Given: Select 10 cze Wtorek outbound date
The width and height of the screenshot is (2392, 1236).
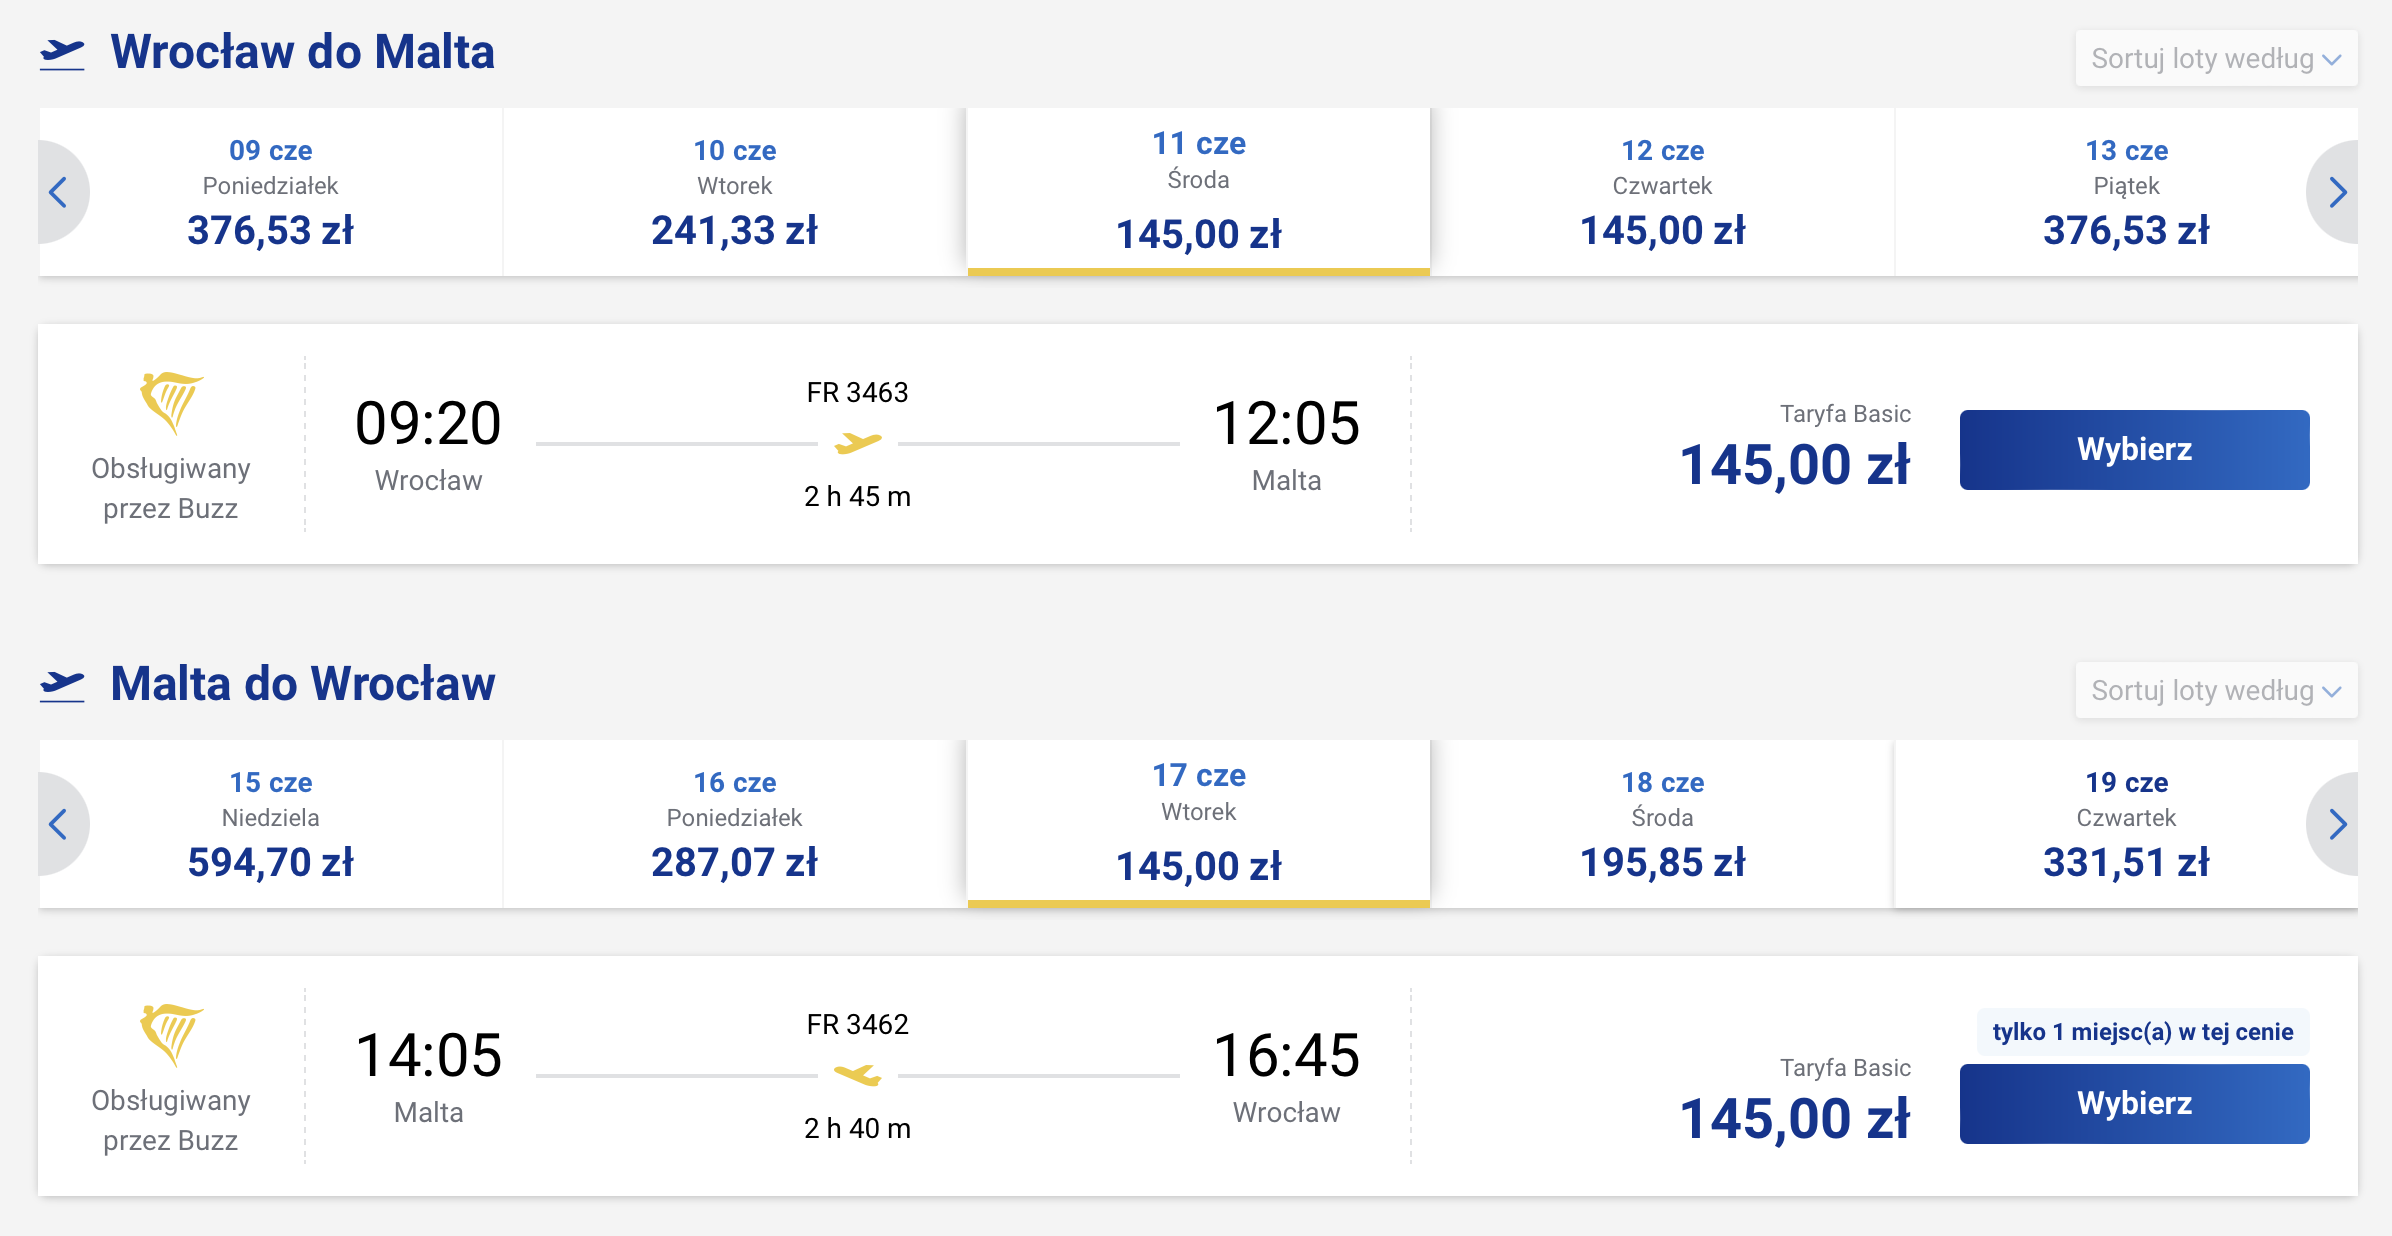Looking at the screenshot, I should coord(734,192).
